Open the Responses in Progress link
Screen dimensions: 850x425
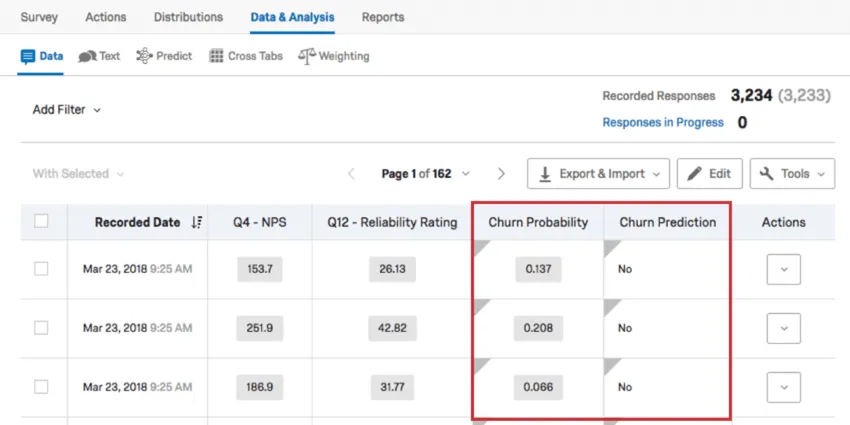[662, 122]
